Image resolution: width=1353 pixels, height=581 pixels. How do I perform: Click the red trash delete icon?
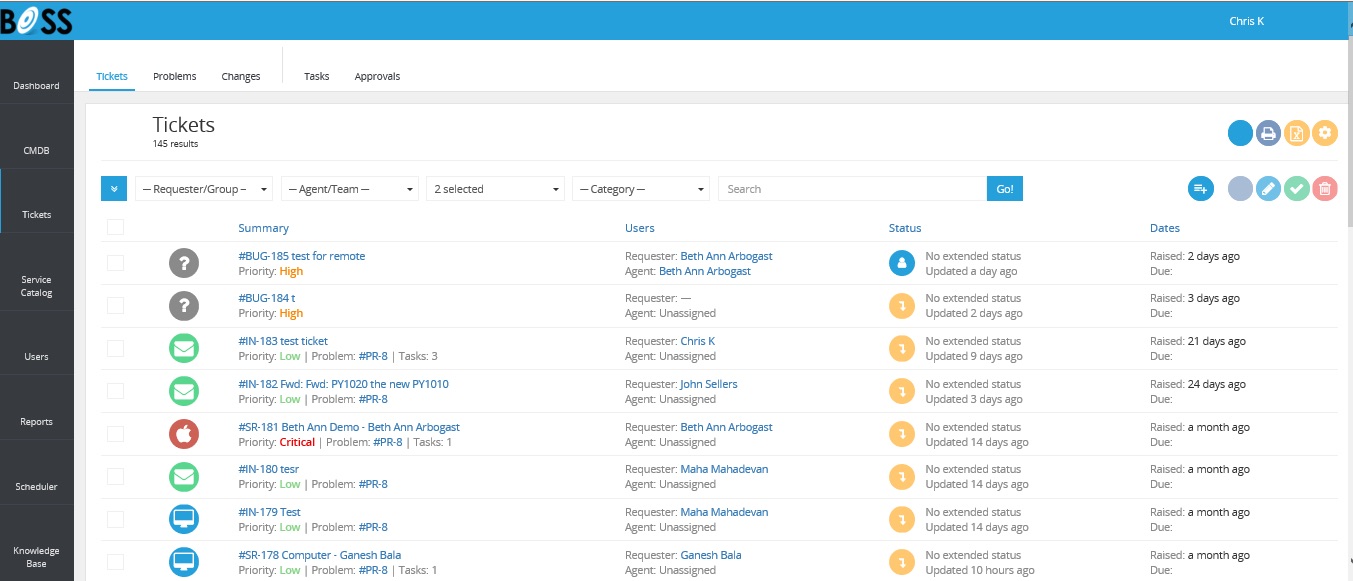(1325, 188)
